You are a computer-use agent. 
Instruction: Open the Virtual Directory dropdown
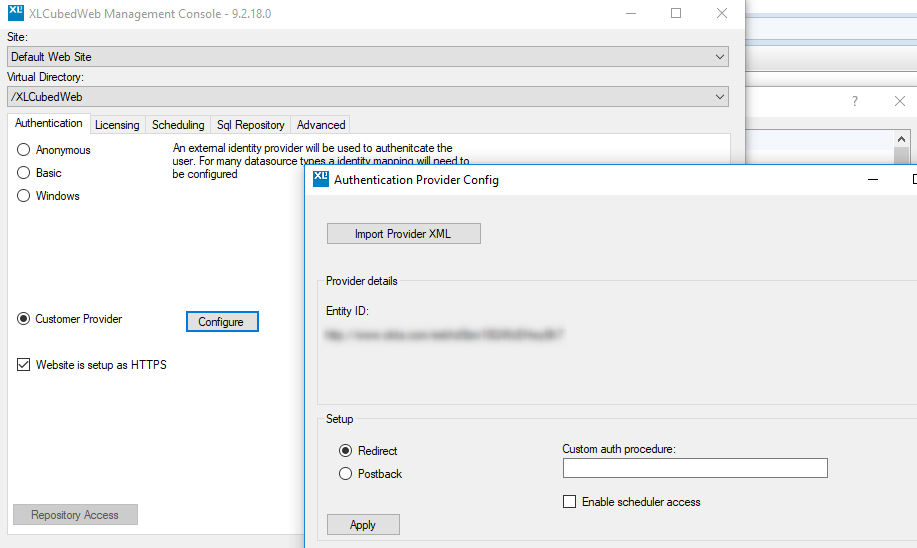tap(720, 97)
